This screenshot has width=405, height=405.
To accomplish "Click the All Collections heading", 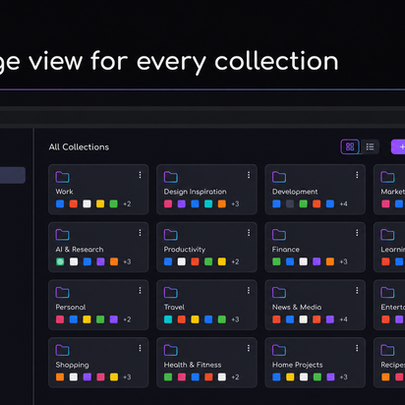I will 79,147.
